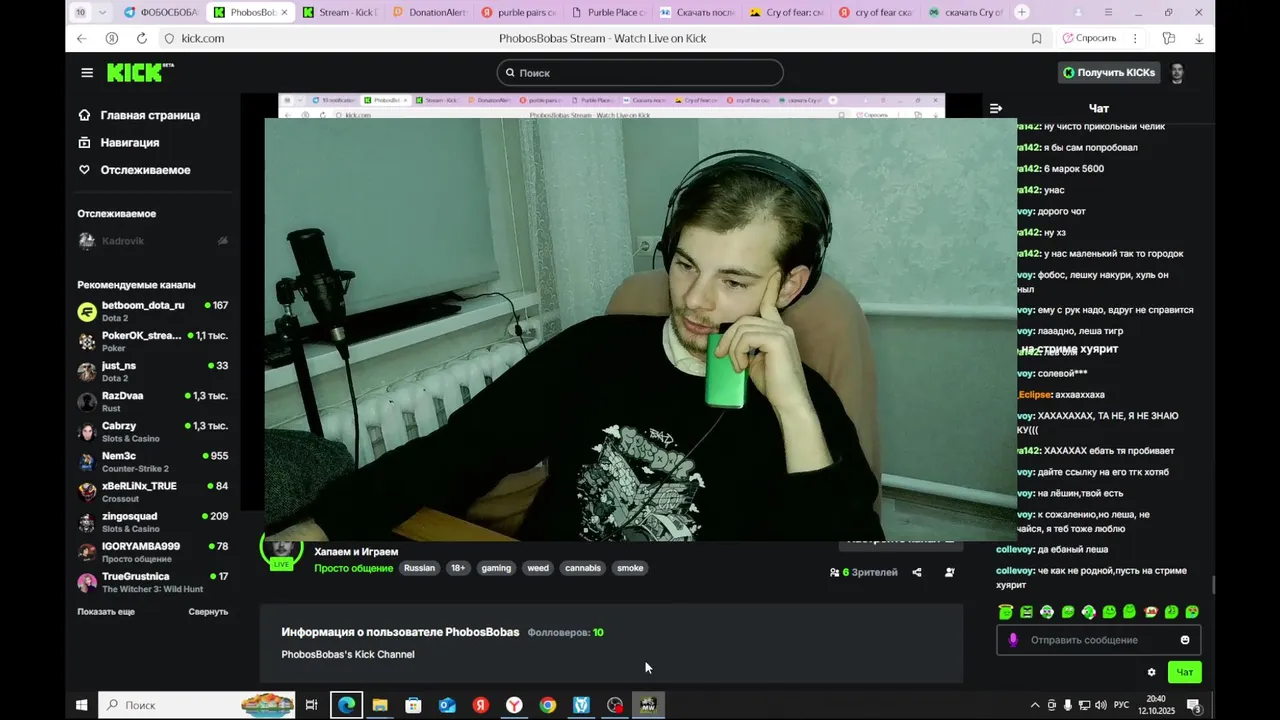Open a new browser tab with plus
This screenshot has width=1280, height=720.
(1021, 12)
